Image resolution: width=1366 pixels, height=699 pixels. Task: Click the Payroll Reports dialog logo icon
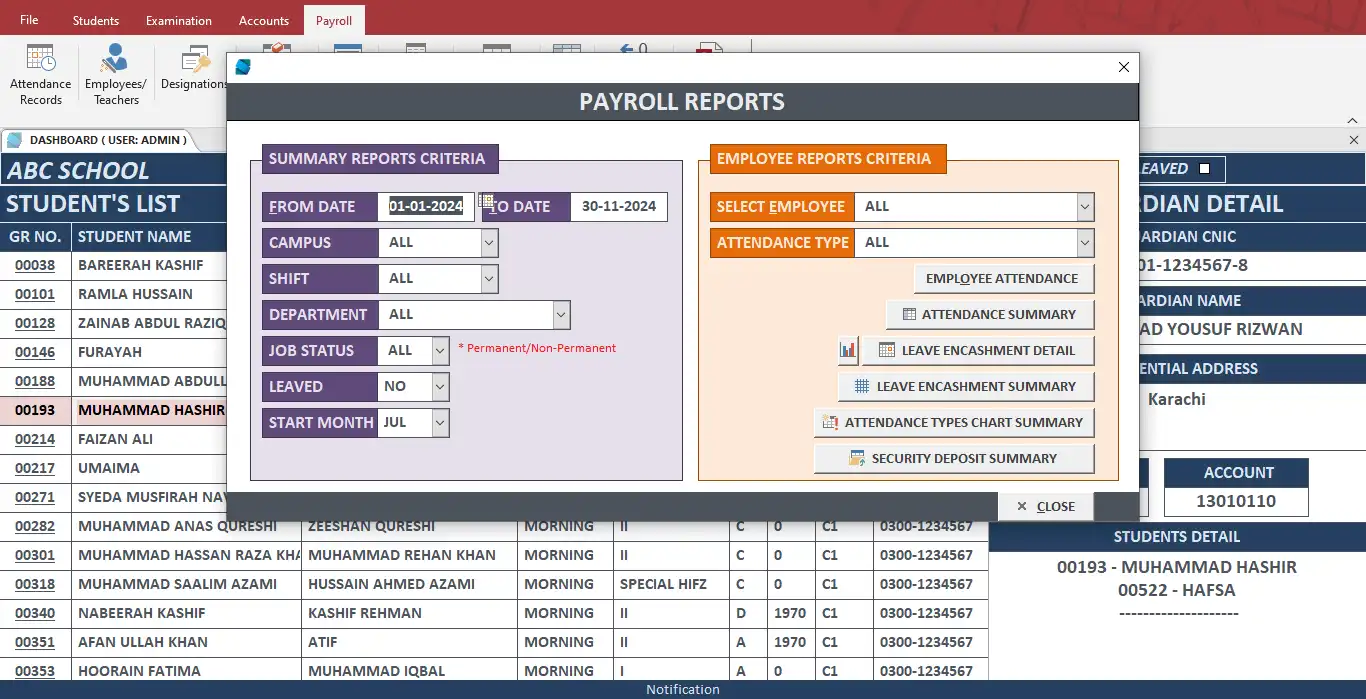point(243,67)
